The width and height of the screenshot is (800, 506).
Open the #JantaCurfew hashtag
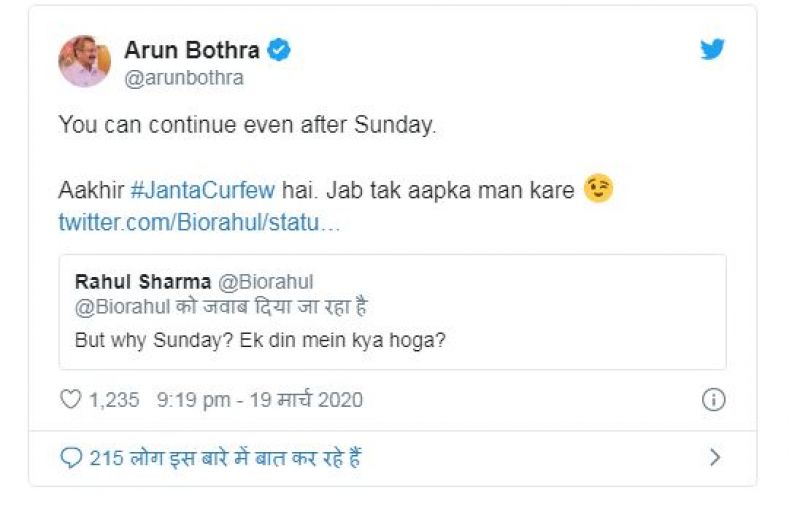pos(202,191)
